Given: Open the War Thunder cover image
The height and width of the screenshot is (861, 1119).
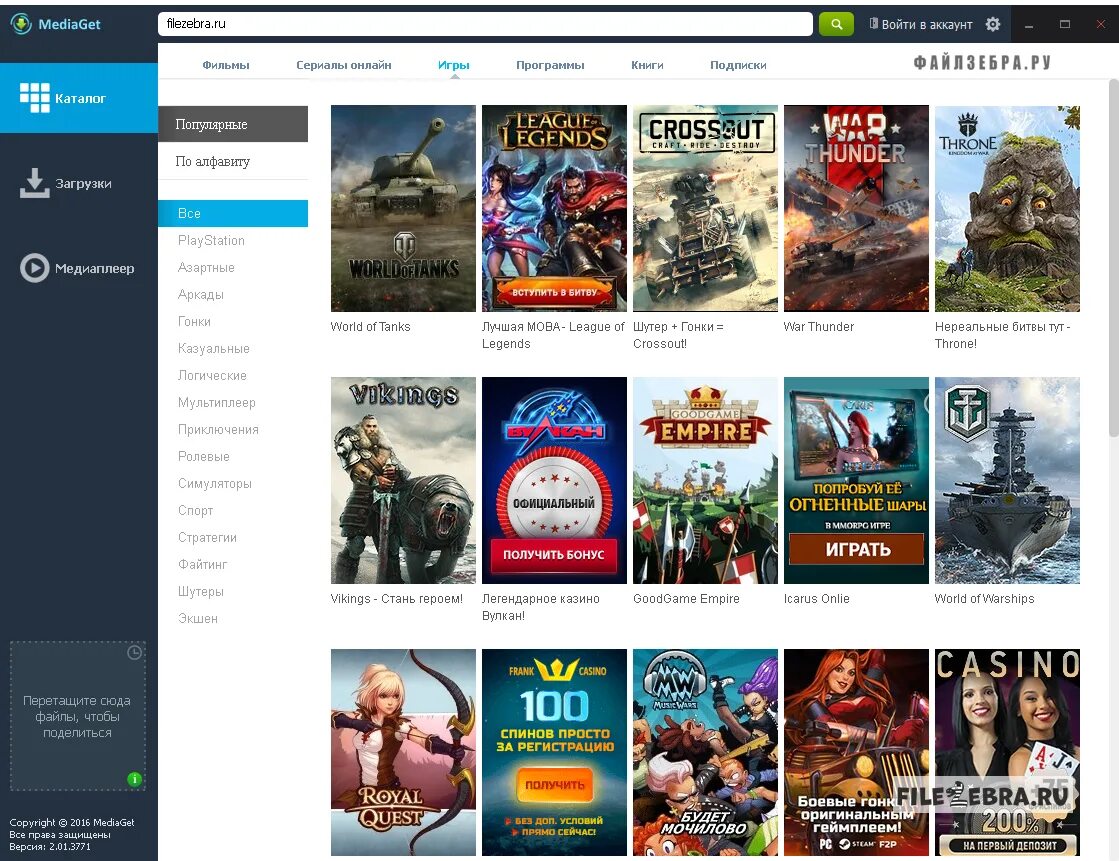Looking at the screenshot, I should pos(856,208).
